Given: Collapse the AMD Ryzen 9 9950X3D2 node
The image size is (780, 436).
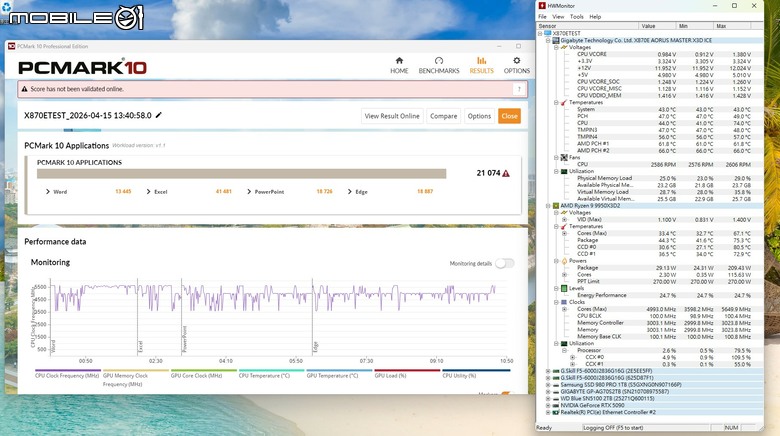Looking at the screenshot, I should [548, 206].
